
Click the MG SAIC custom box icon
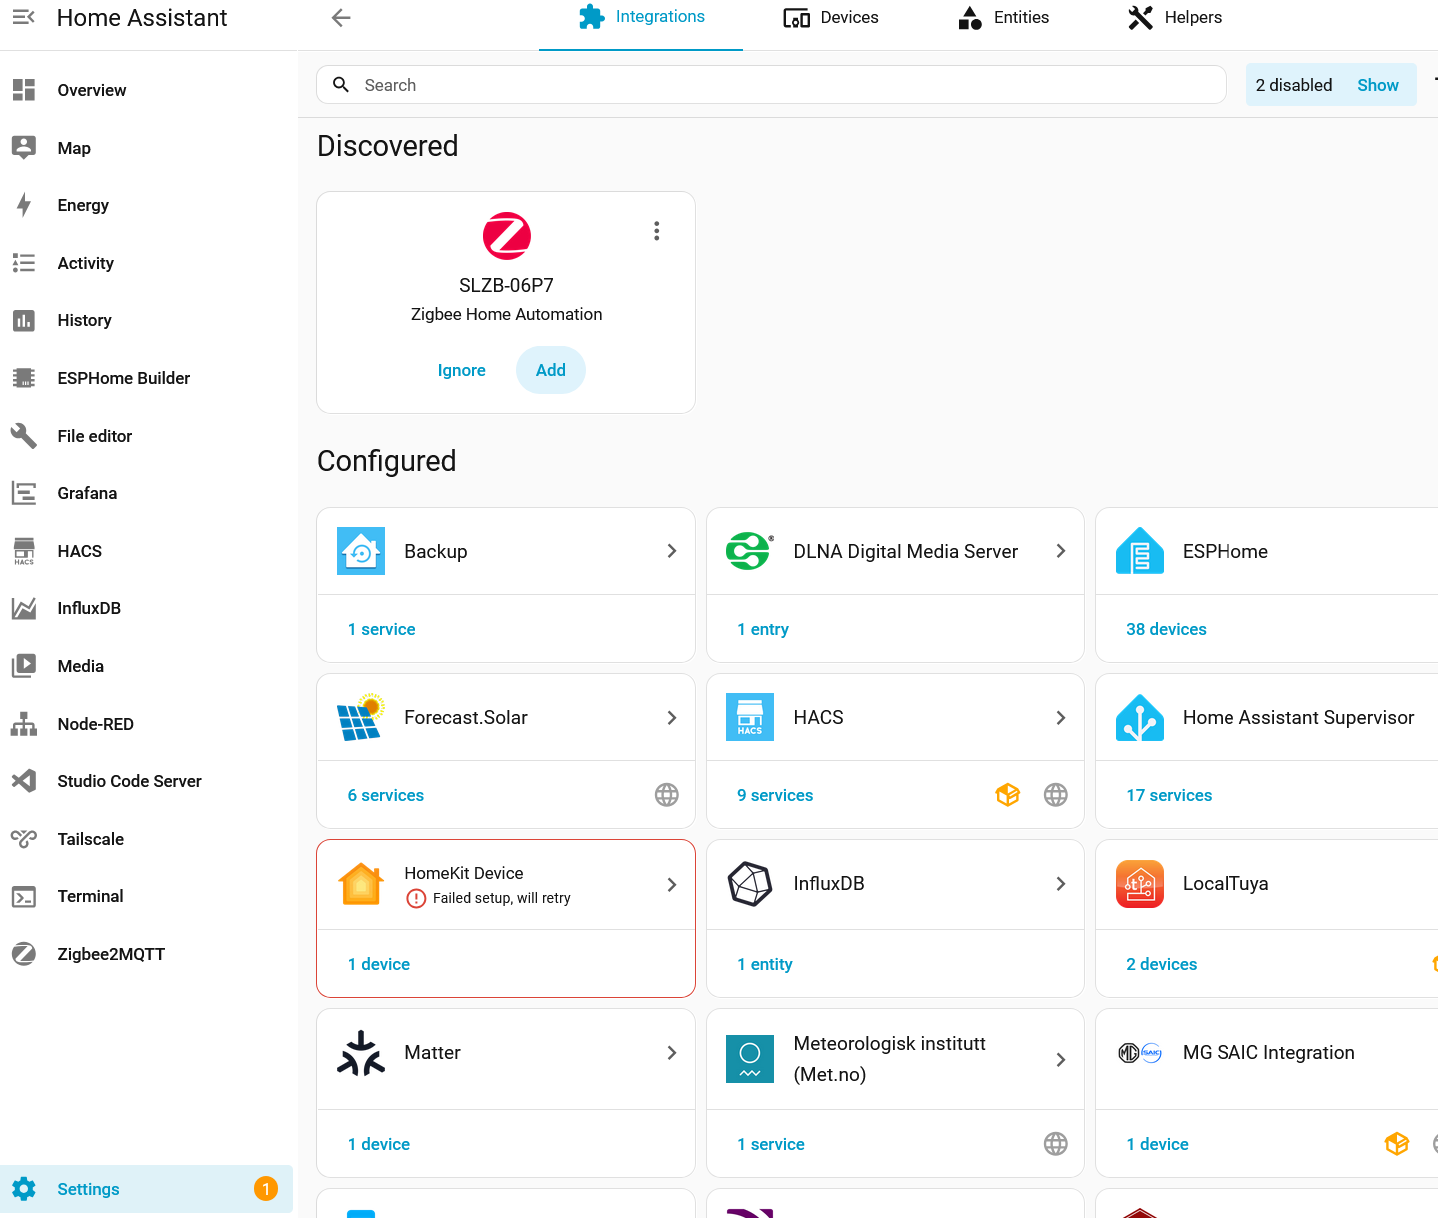point(1397,1144)
